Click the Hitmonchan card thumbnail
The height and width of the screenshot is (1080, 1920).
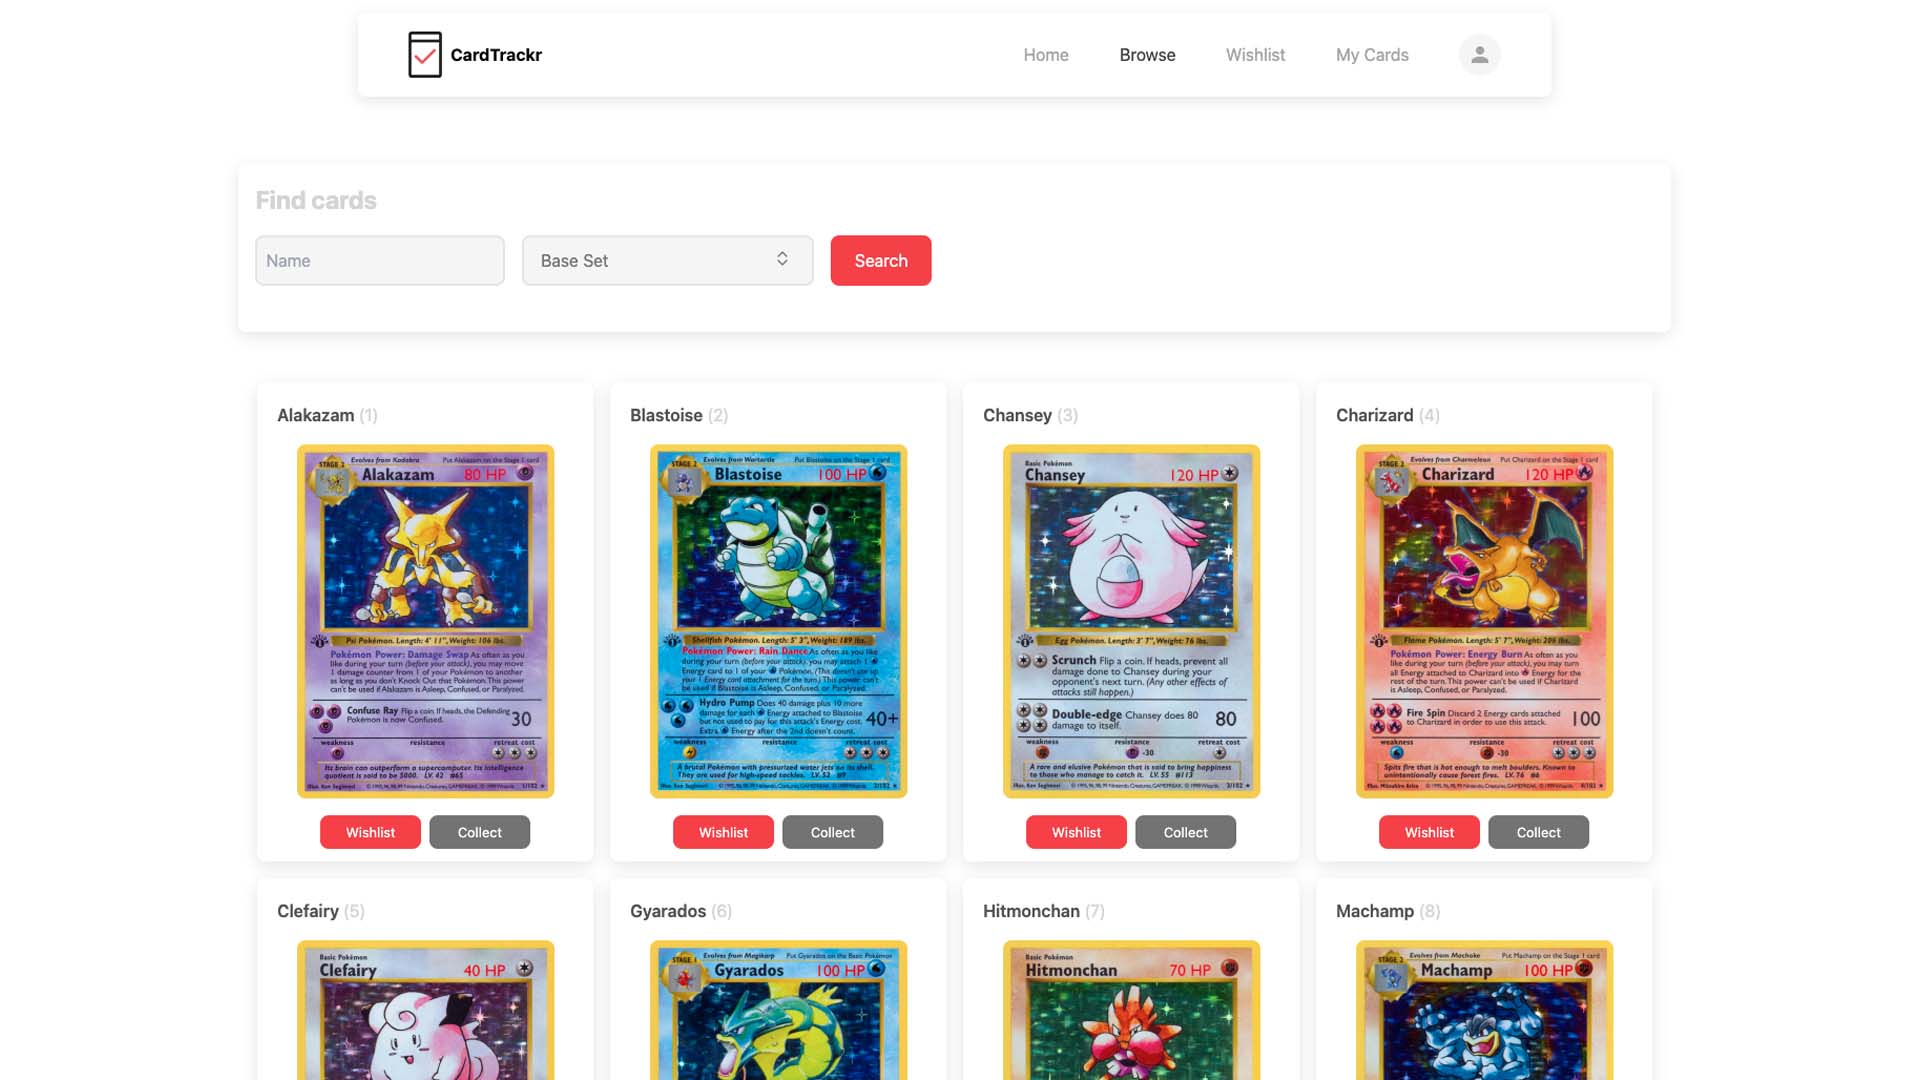pos(1131,1010)
